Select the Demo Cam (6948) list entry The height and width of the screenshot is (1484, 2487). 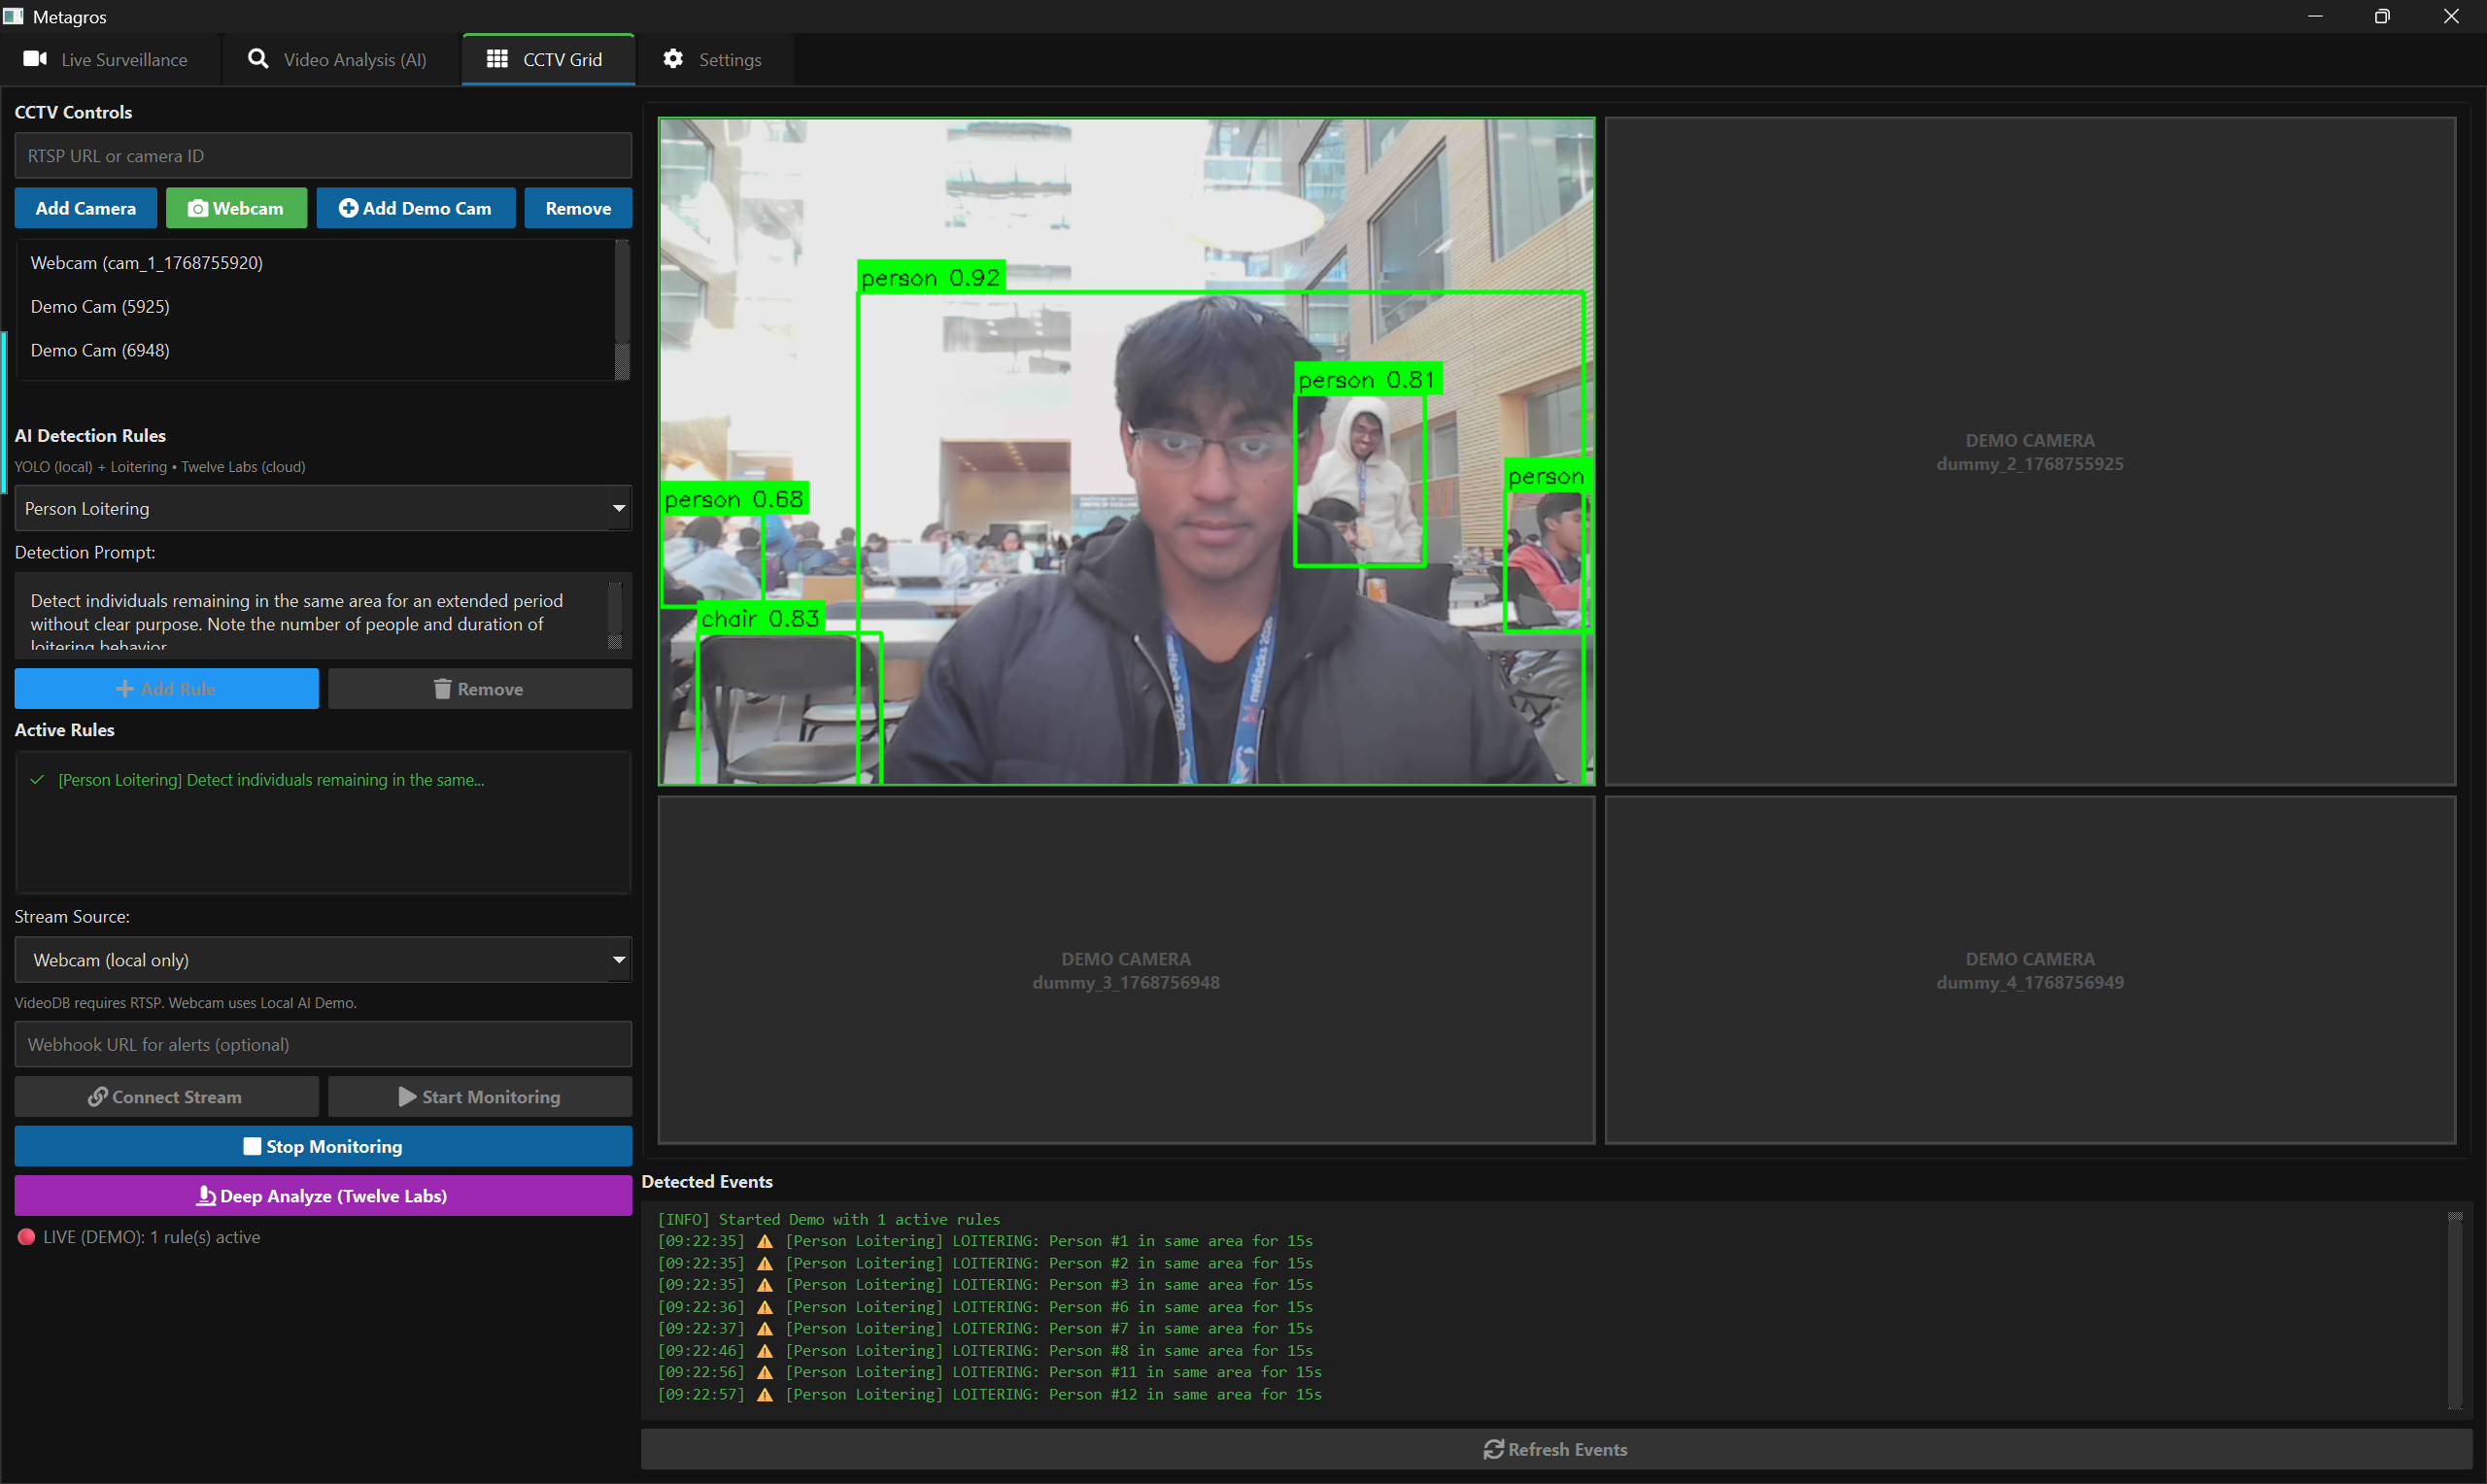click(x=100, y=350)
